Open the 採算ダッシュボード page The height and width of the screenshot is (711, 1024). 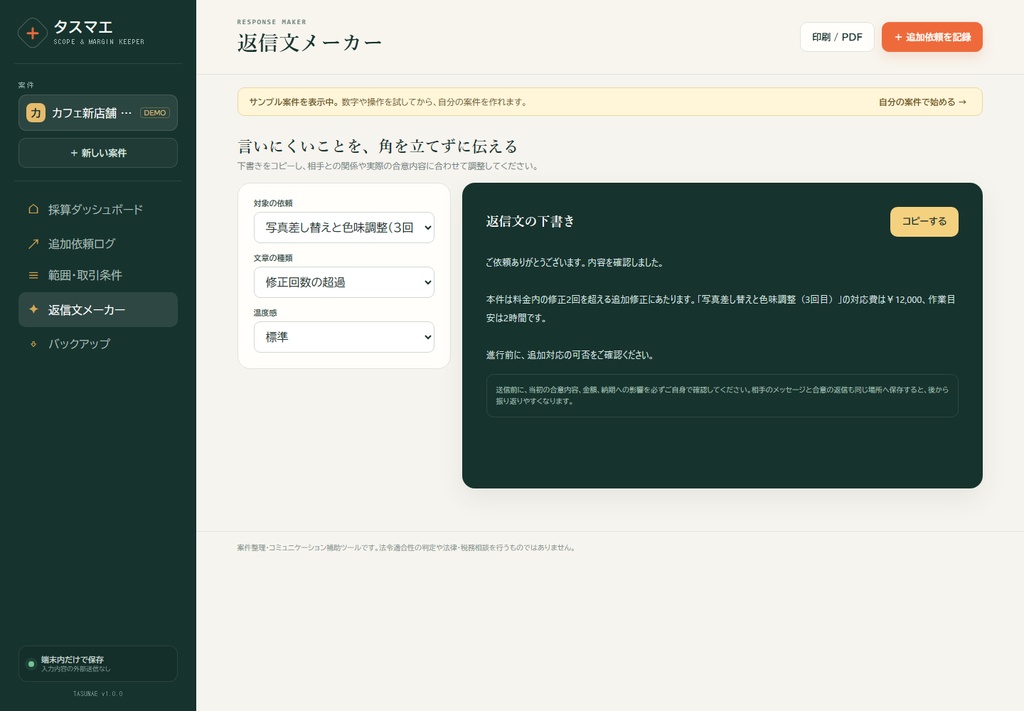coord(98,209)
